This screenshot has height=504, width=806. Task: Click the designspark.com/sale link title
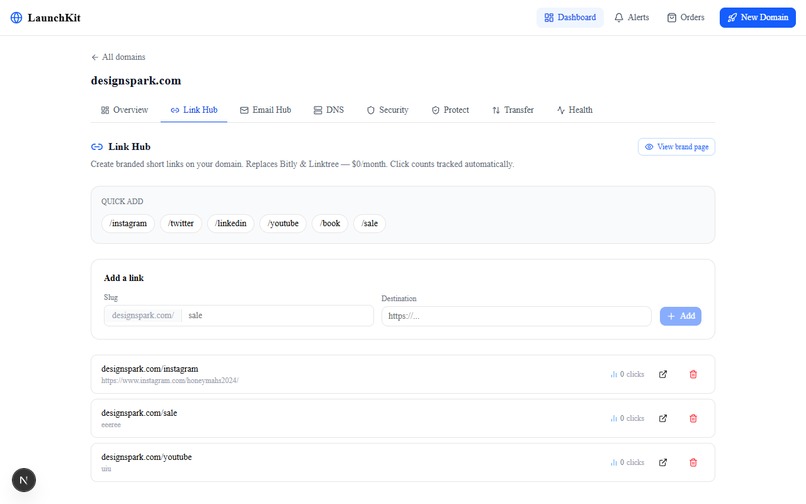[139, 413]
